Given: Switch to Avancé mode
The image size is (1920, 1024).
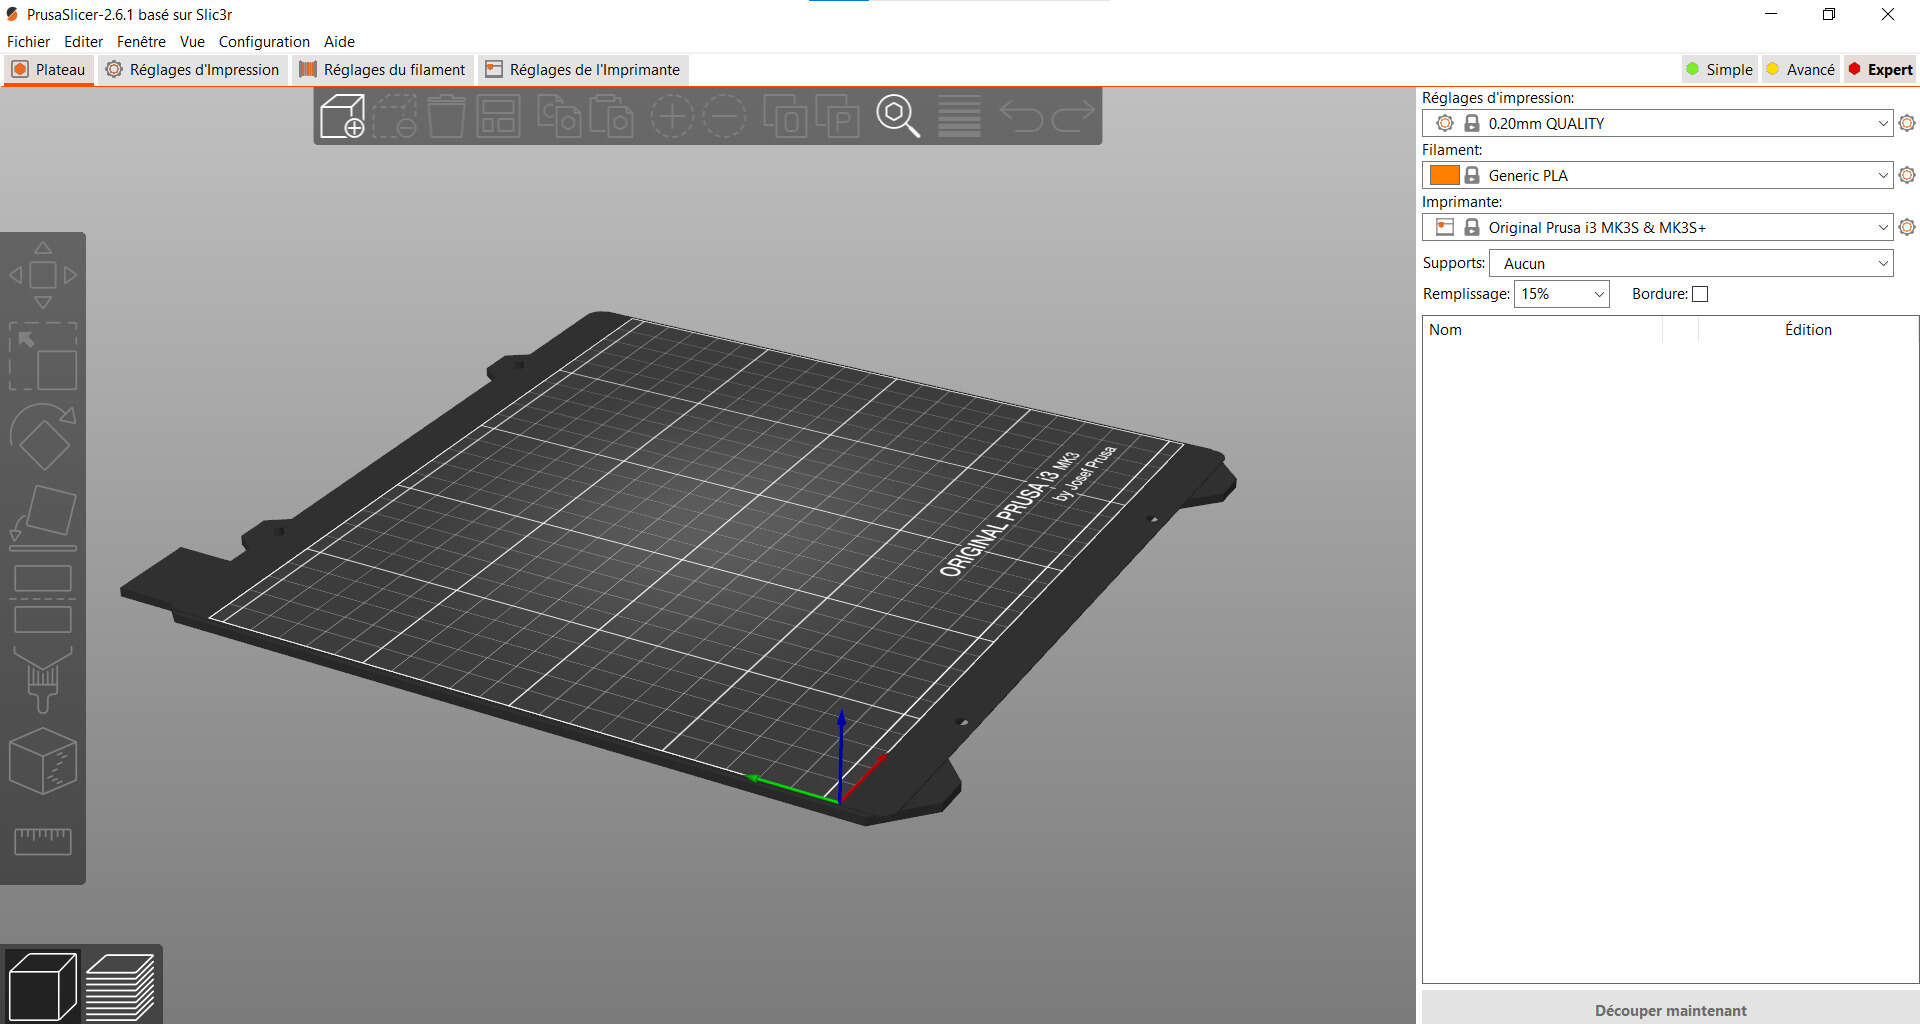Looking at the screenshot, I should click(1801, 69).
